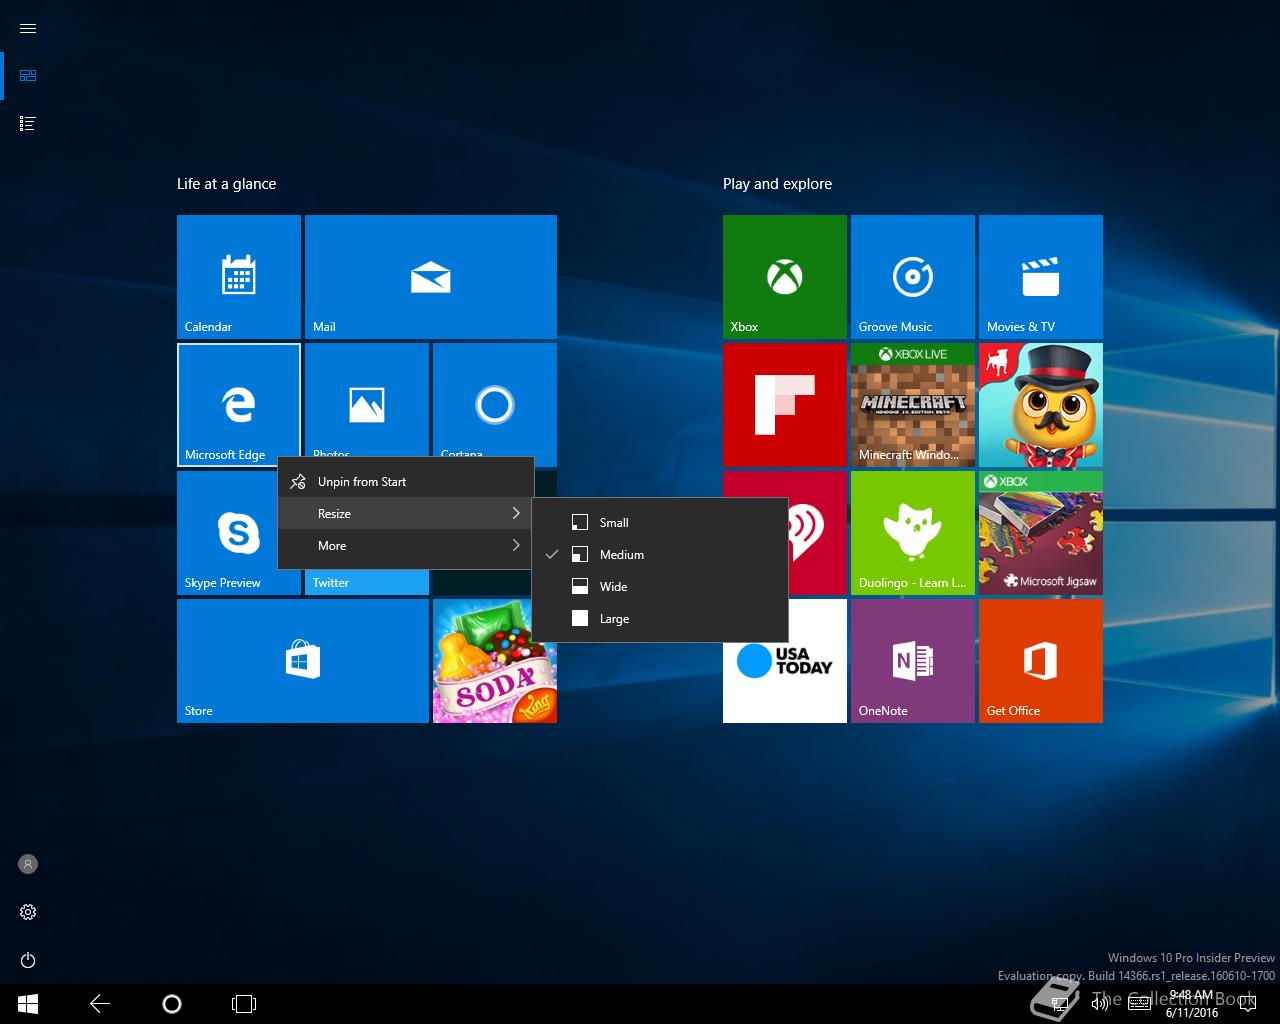Select Unpin from Start
The image size is (1280, 1024).
(405, 482)
